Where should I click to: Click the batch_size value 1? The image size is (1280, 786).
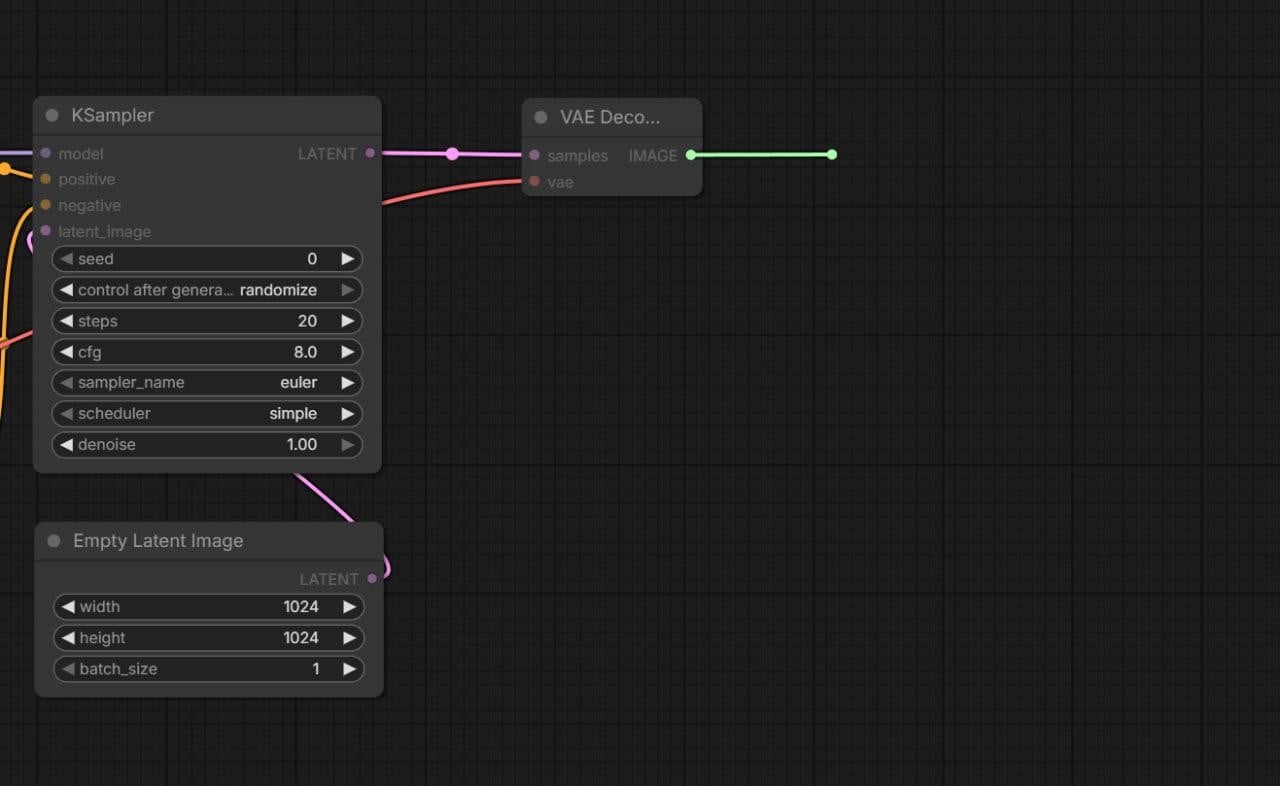316,669
